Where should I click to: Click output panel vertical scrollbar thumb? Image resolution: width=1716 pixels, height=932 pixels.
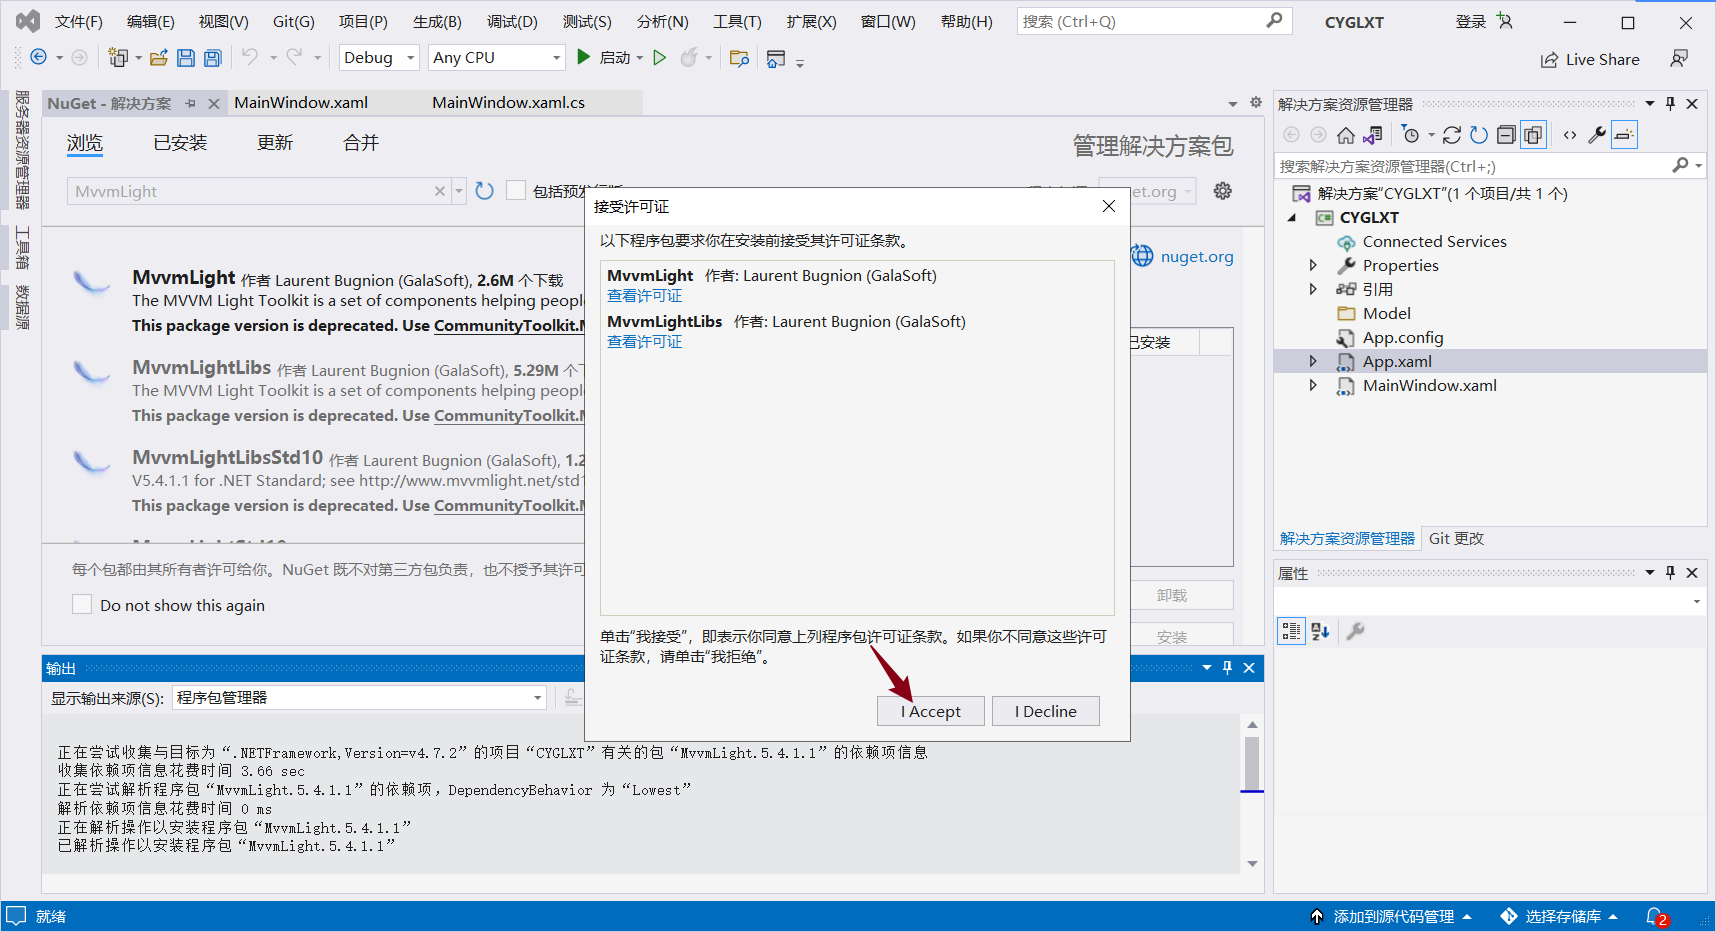[x=1252, y=763]
